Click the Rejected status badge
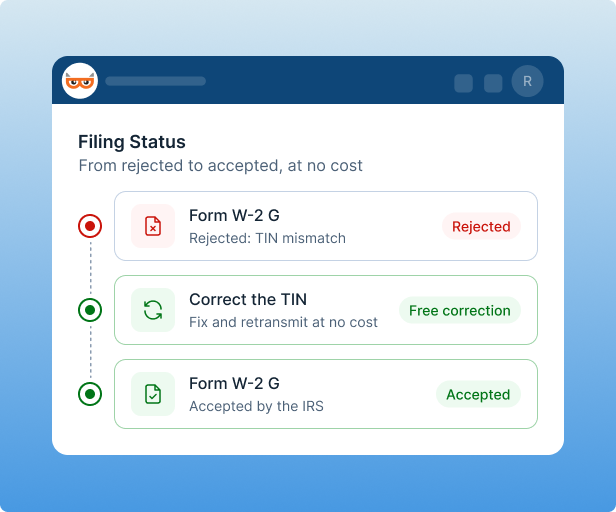 [481, 226]
